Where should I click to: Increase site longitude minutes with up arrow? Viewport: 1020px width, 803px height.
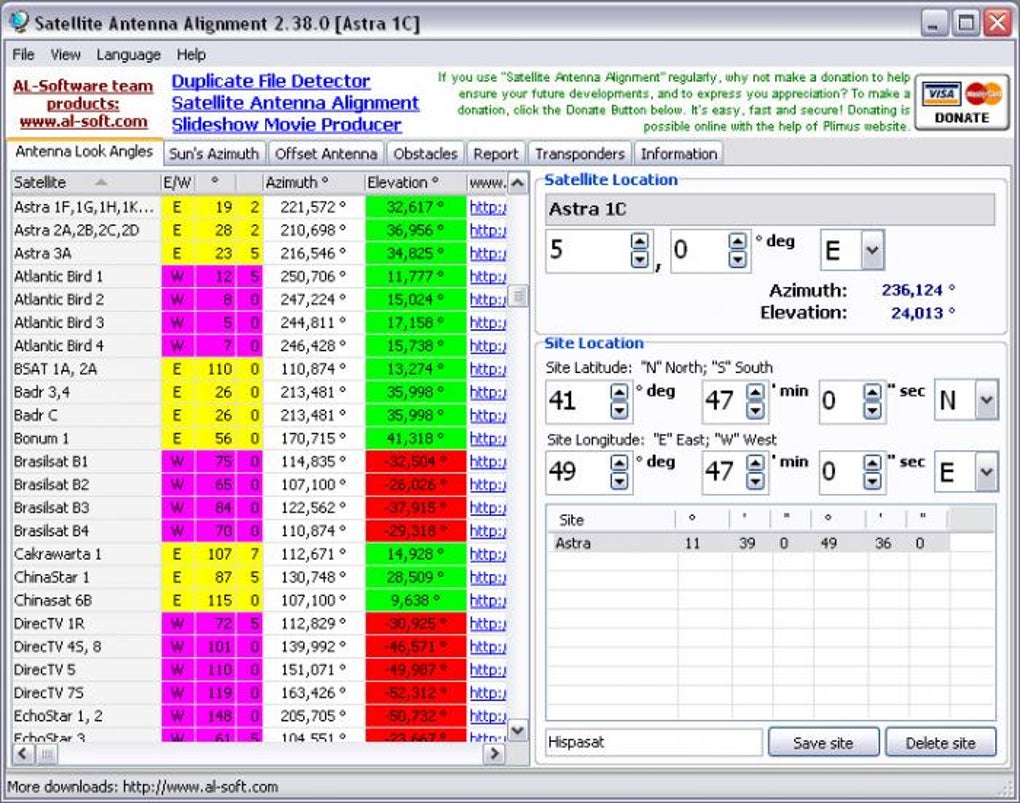[755, 463]
